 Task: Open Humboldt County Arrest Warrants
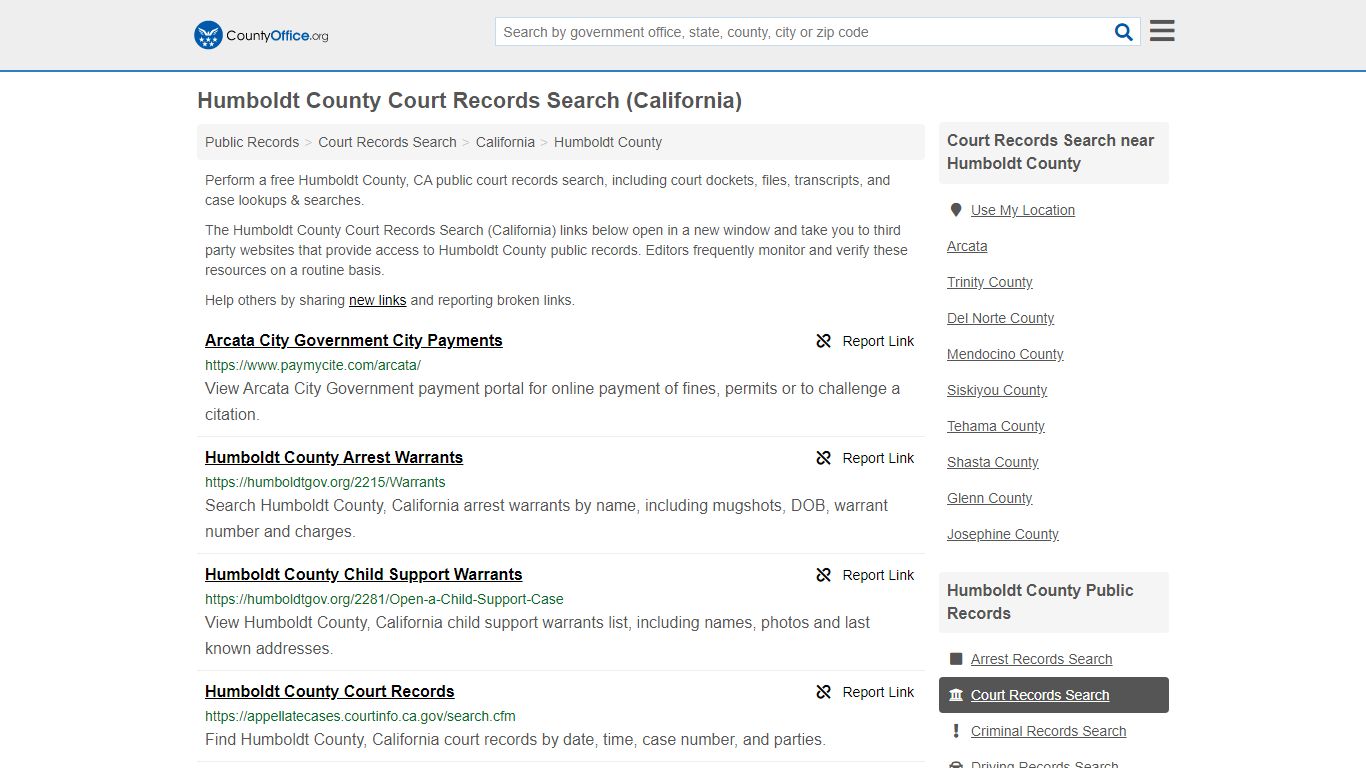coord(334,457)
